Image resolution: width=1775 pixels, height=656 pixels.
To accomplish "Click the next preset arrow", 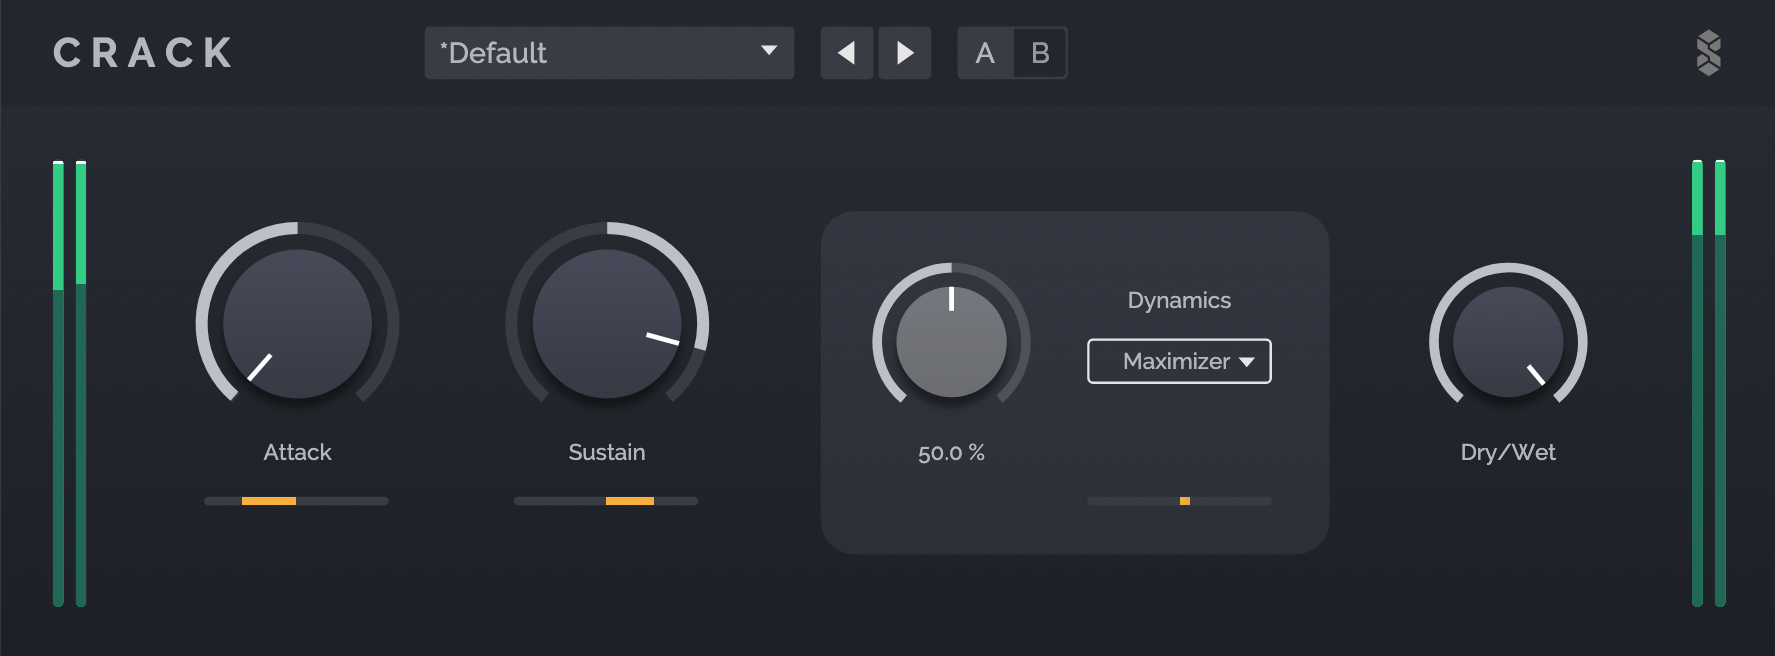I will pos(904,53).
